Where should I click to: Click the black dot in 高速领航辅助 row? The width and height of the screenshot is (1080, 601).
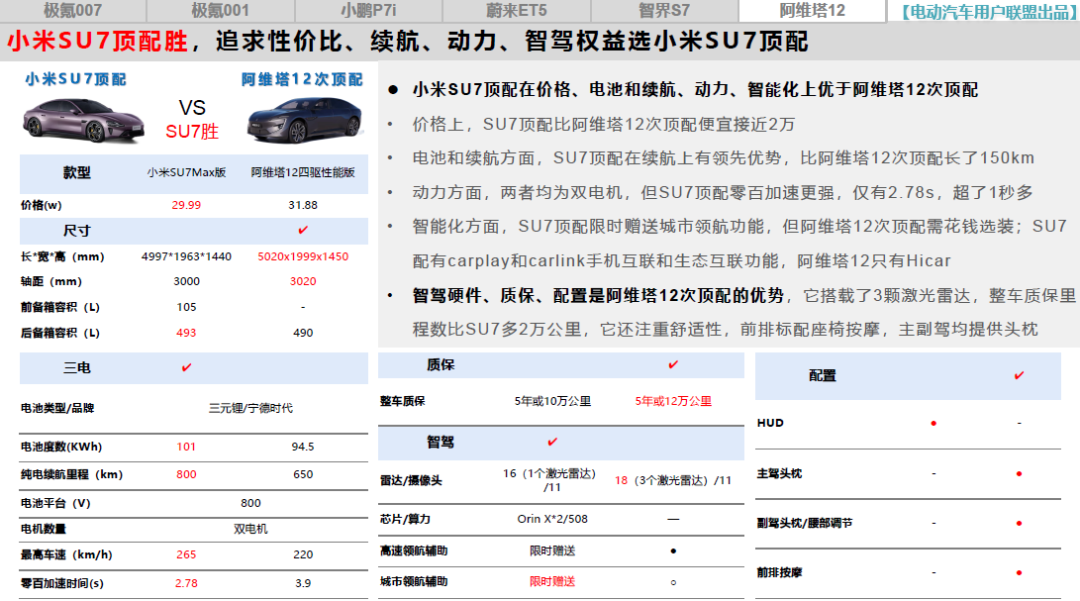[x=673, y=551]
